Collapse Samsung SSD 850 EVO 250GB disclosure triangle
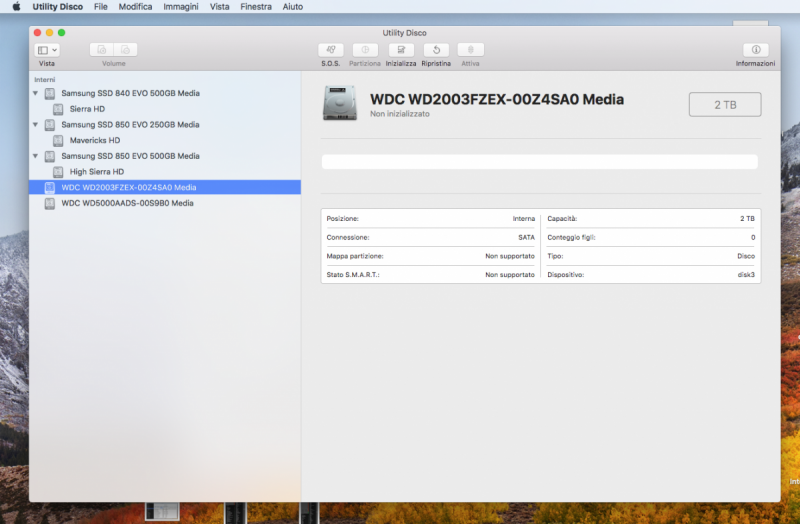800x524 pixels. coord(35,124)
